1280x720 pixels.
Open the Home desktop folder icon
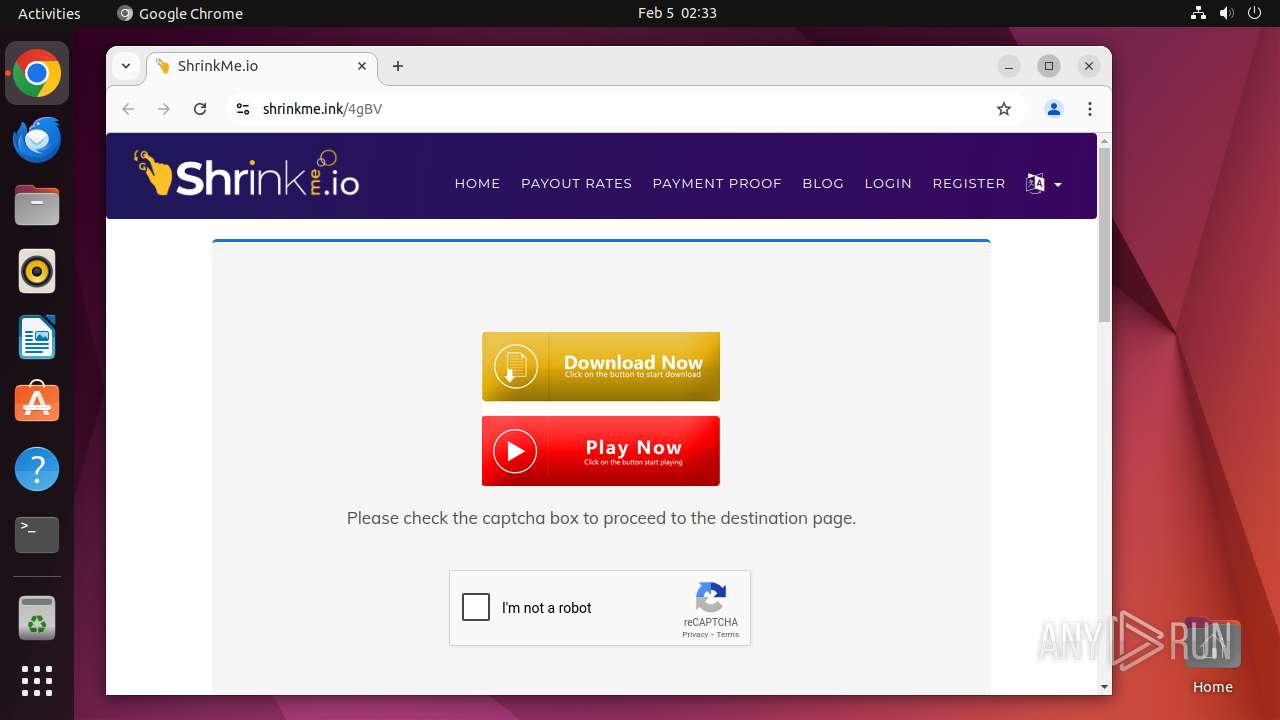1212,656
